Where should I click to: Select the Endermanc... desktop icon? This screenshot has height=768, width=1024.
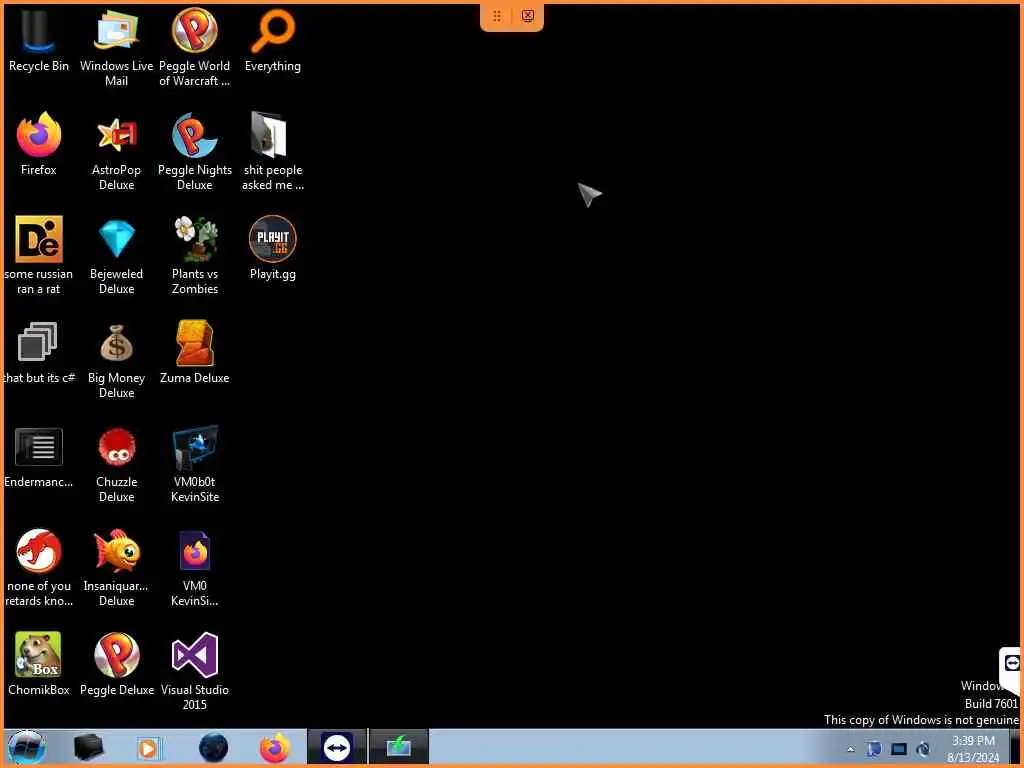pyautogui.click(x=39, y=457)
